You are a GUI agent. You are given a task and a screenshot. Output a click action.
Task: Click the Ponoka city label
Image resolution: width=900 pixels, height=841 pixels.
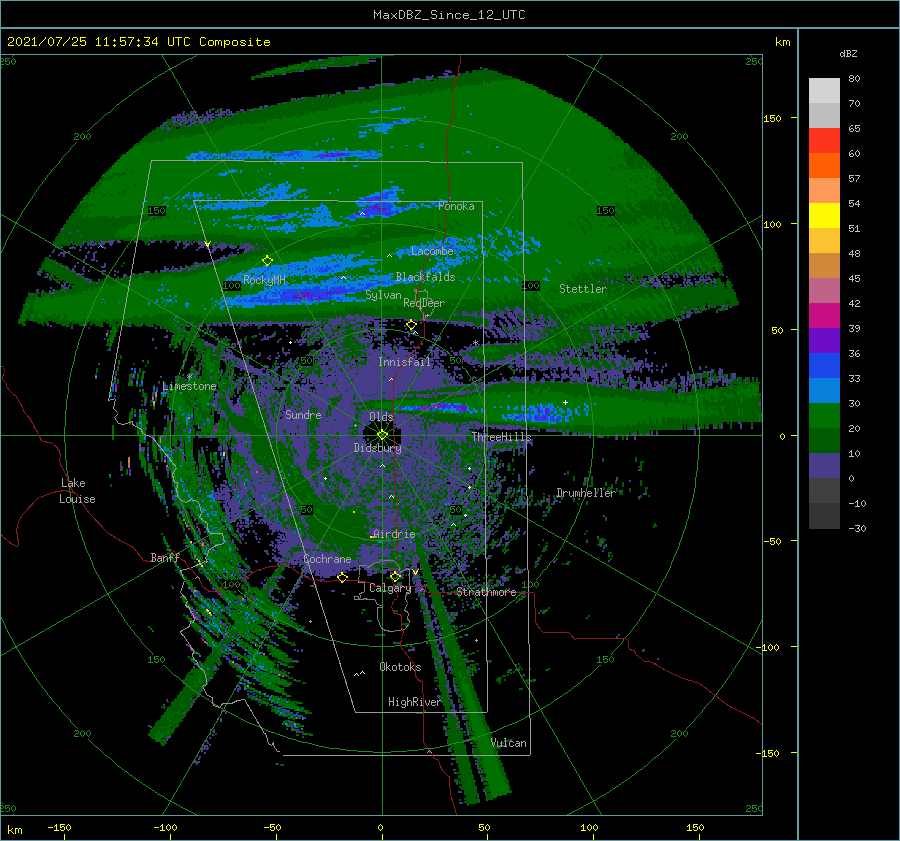[x=456, y=206]
